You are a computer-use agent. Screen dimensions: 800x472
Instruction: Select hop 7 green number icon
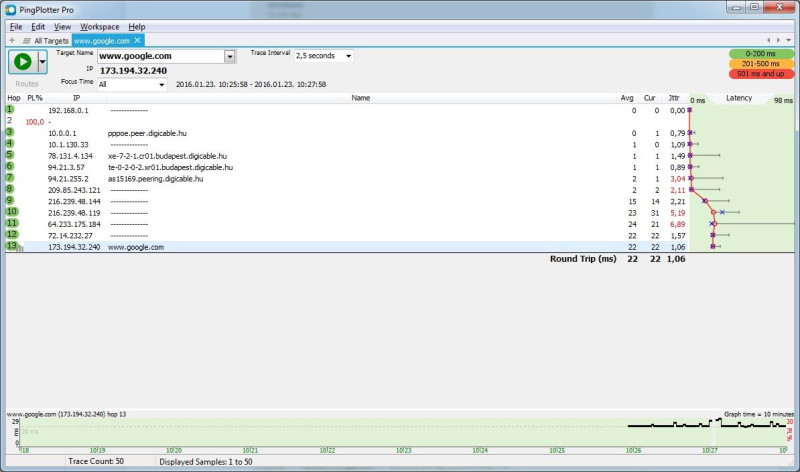click(x=10, y=178)
